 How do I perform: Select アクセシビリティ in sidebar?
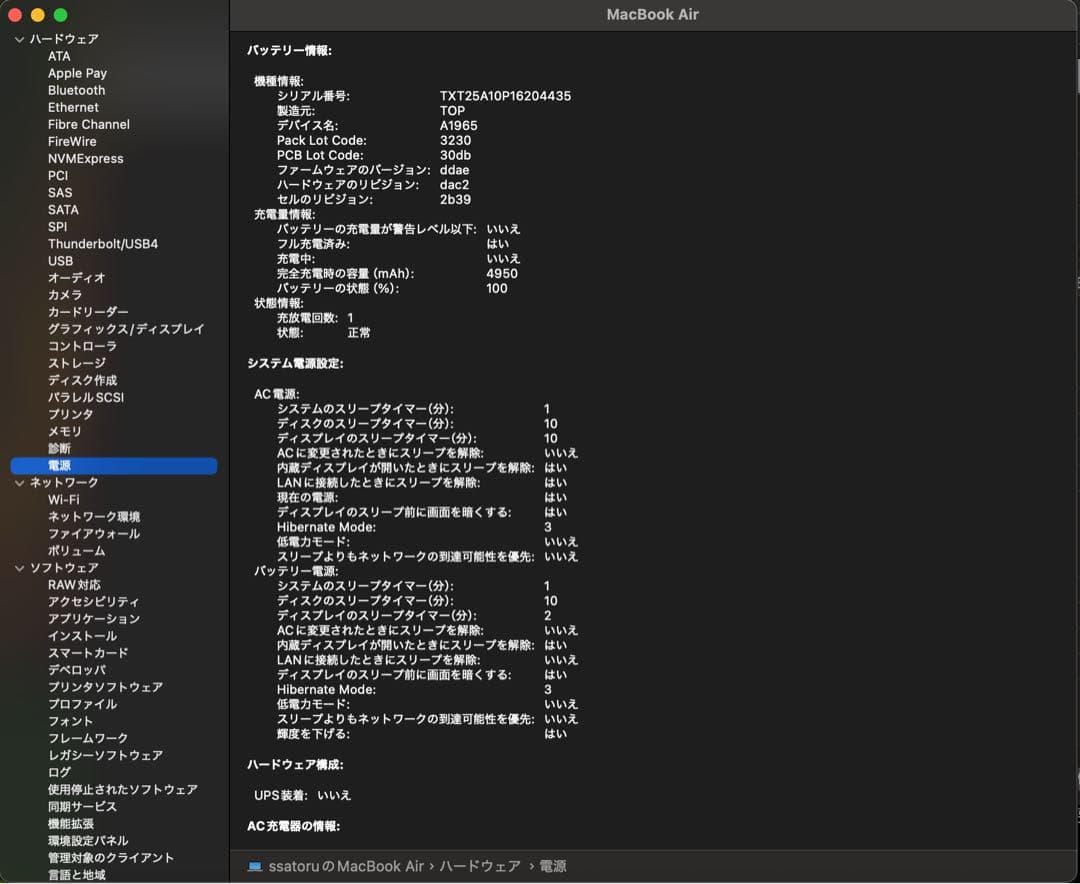click(93, 602)
